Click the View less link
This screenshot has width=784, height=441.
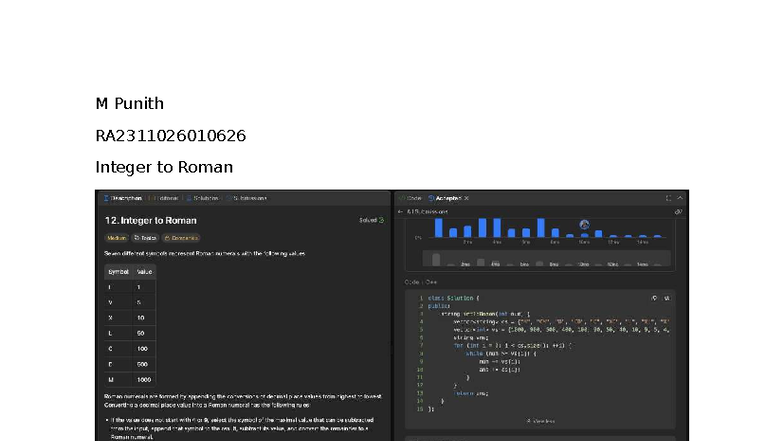point(540,421)
